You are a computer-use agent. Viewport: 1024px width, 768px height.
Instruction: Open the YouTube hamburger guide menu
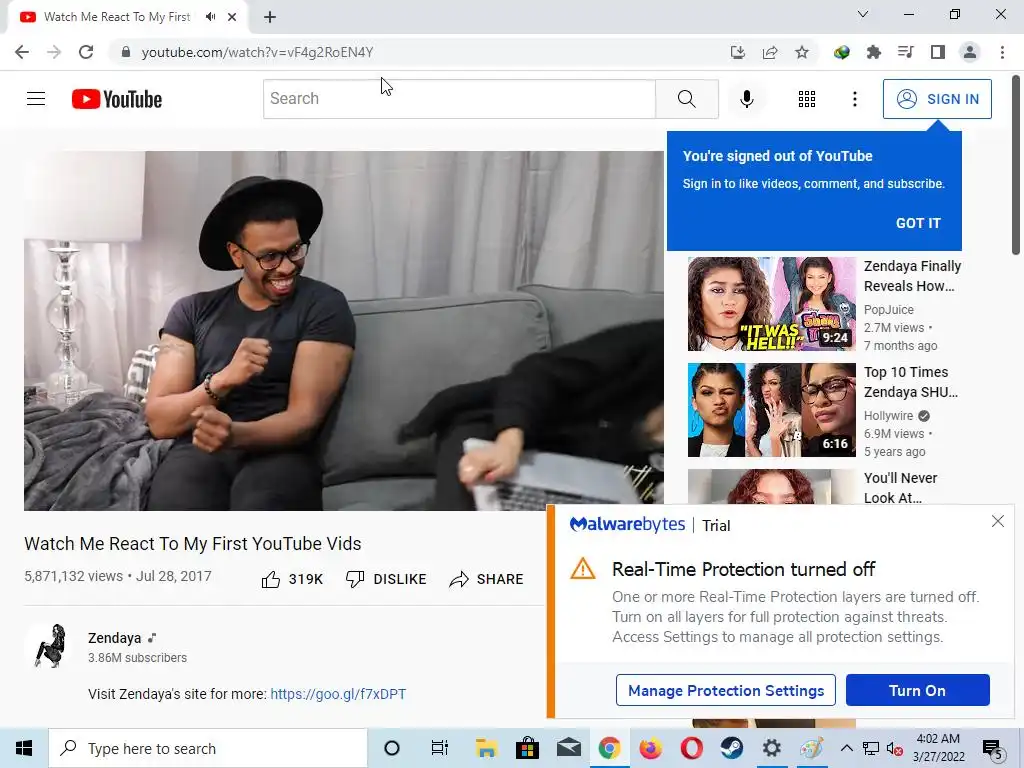[36, 99]
